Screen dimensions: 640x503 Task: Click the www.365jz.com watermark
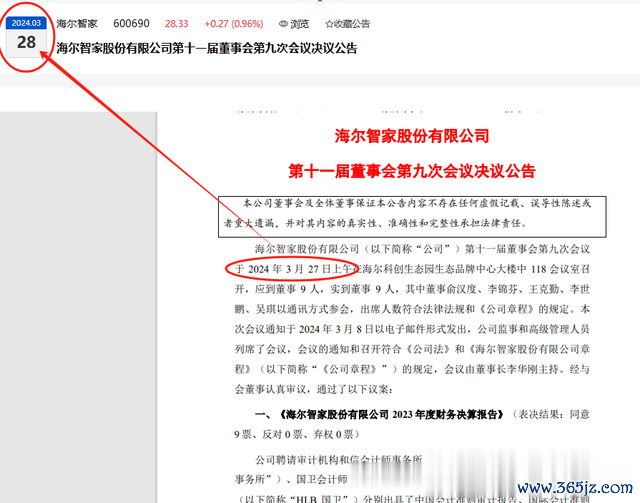pos(574,485)
